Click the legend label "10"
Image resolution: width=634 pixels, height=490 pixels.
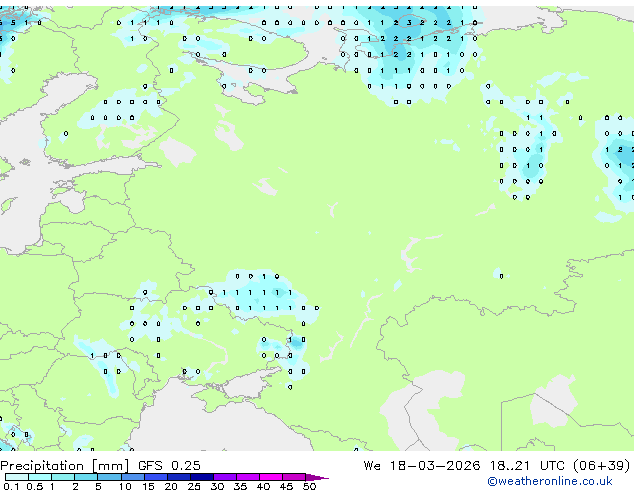tap(125, 486)
